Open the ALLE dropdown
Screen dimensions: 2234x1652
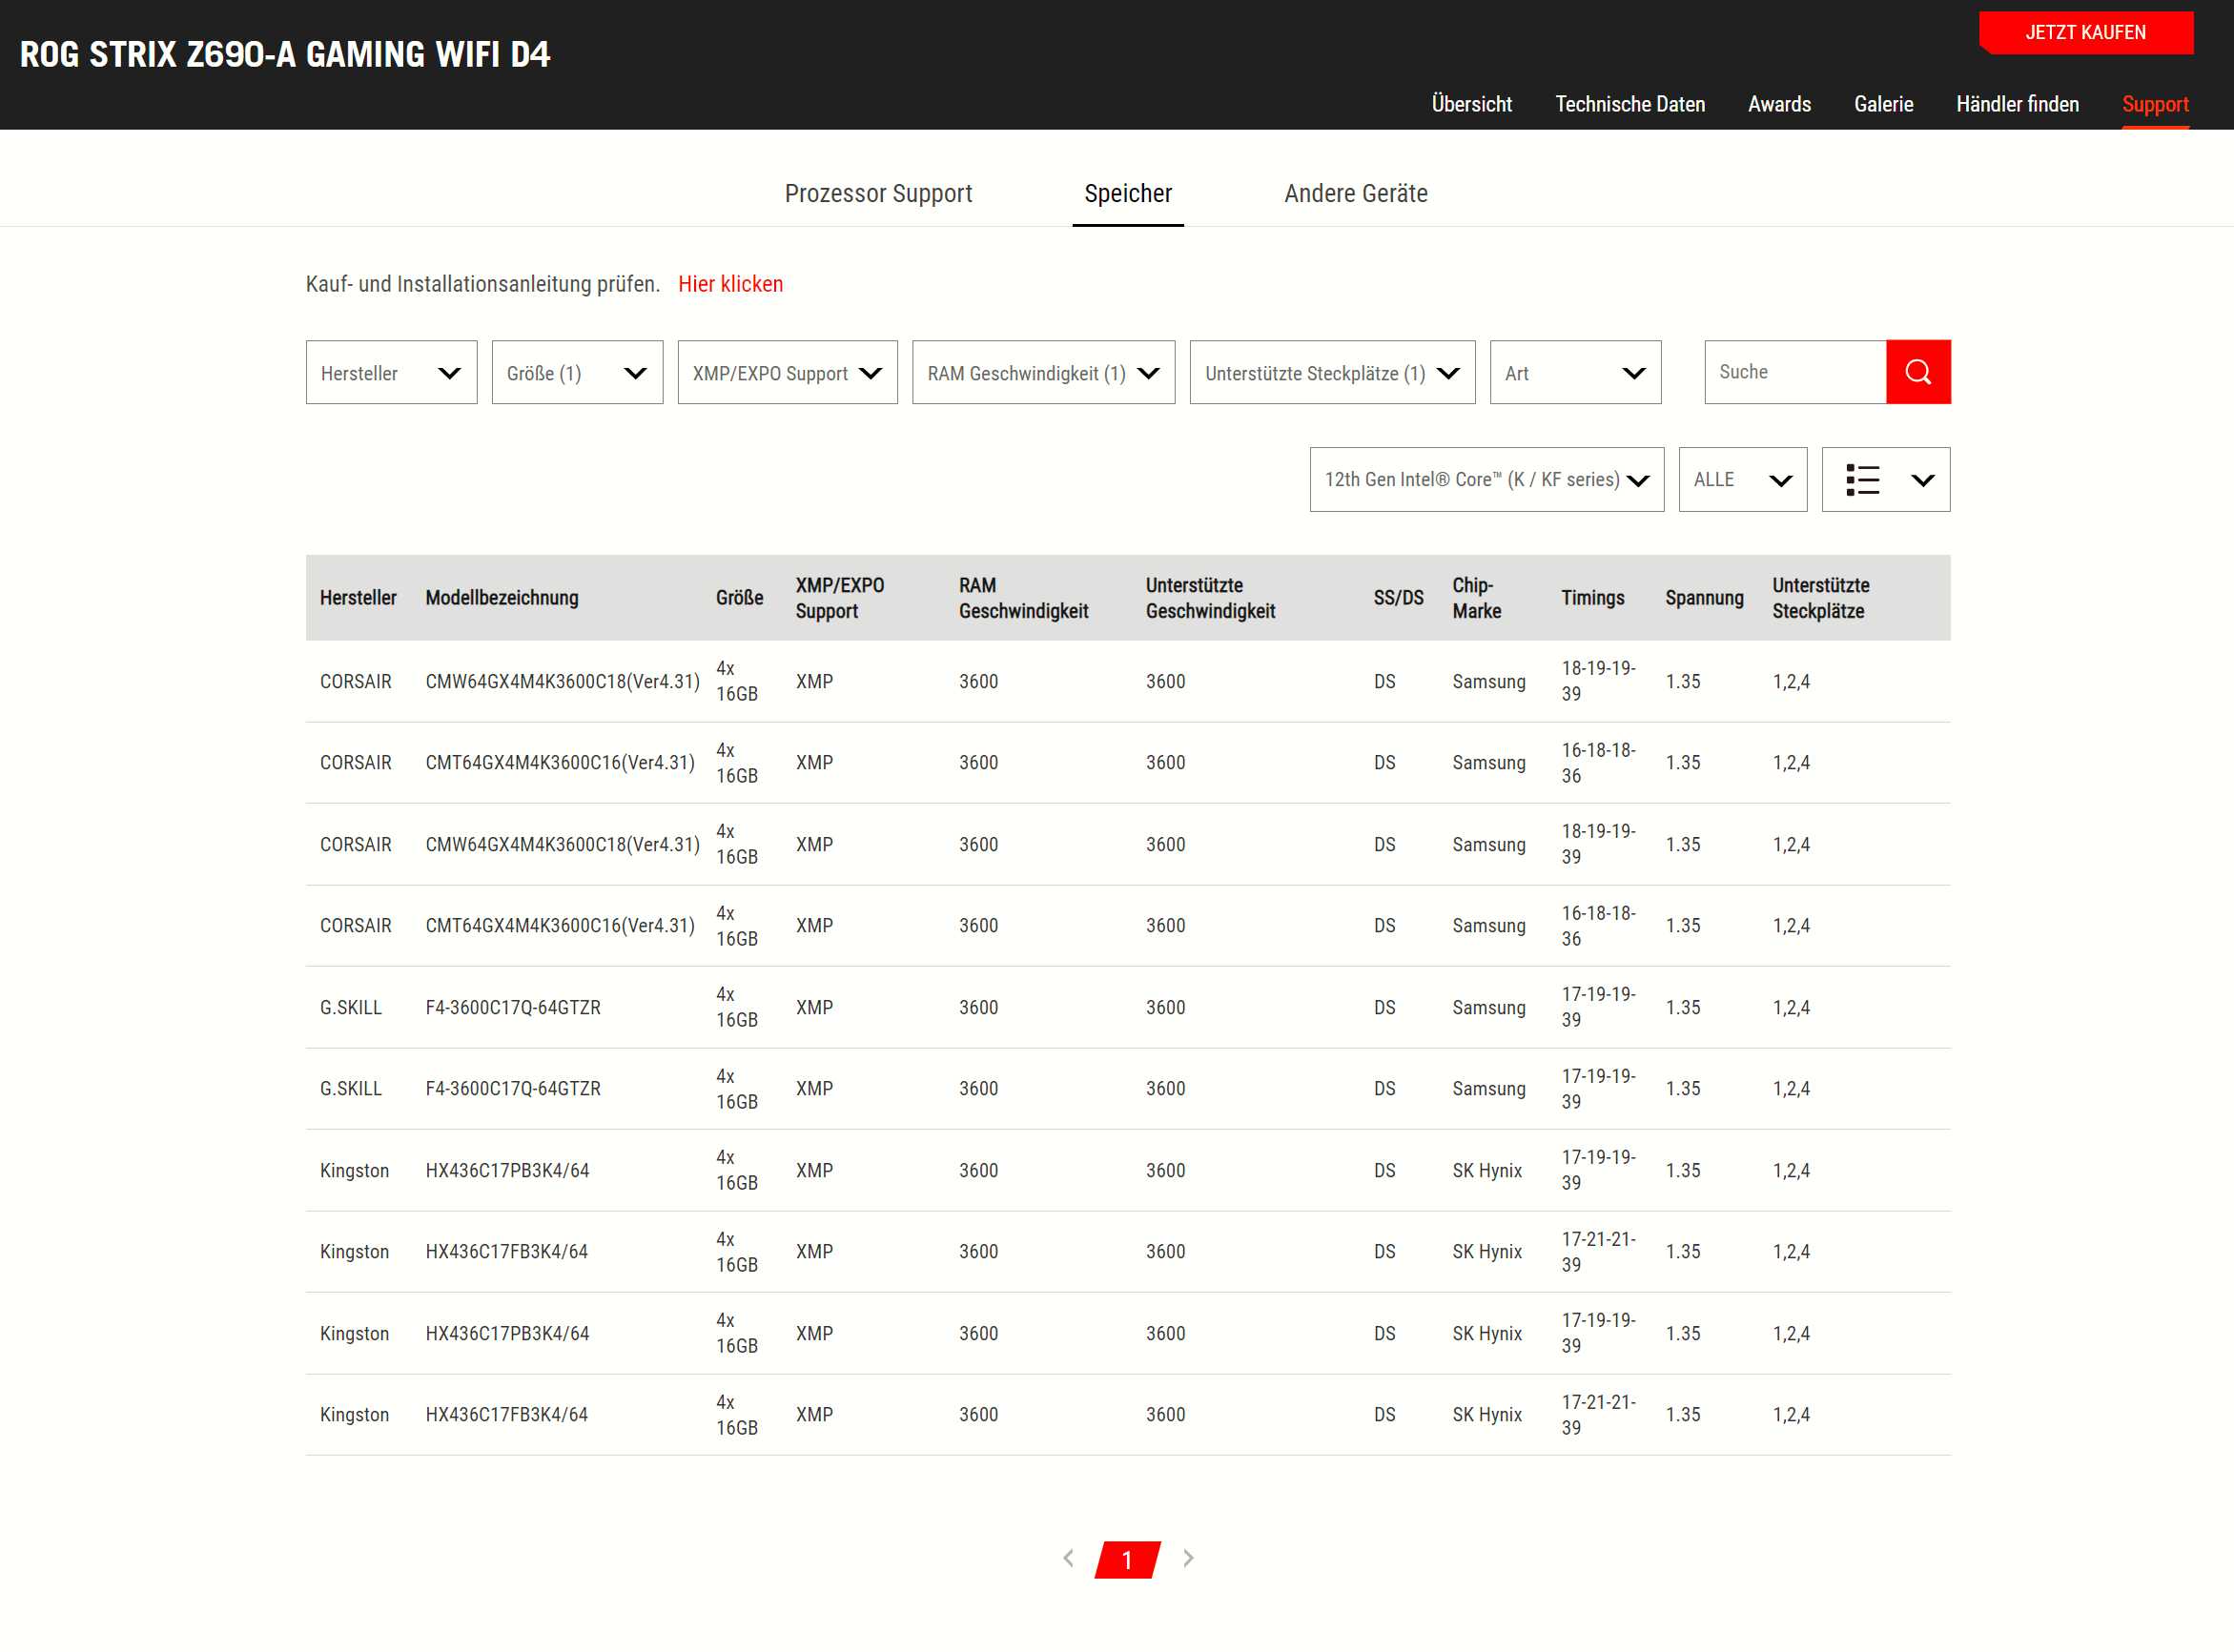(x=1742, y=480)
